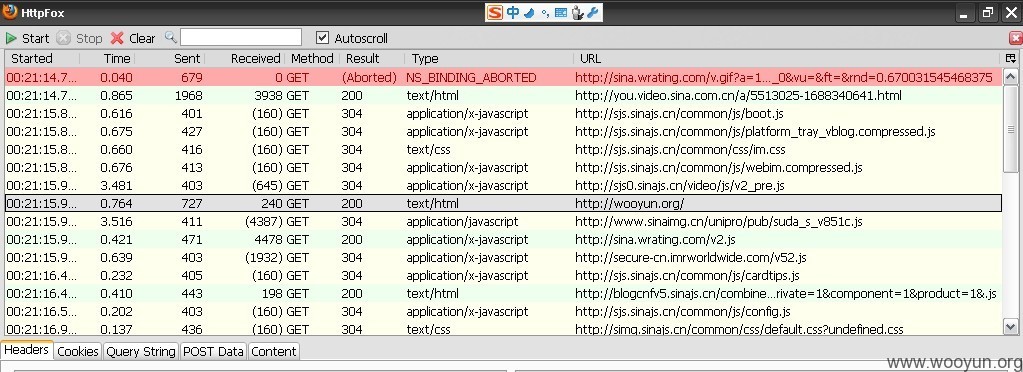Select the suda_s_v851c.js request row
This screenshot has height=372, width=1023.
coord(503,221)
